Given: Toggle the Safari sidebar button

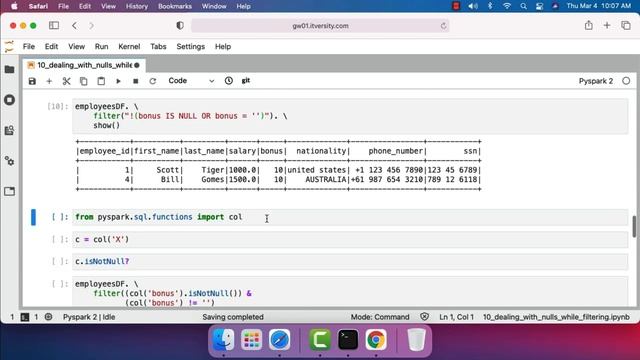Looking at the screenshot, I should [54, 25].
